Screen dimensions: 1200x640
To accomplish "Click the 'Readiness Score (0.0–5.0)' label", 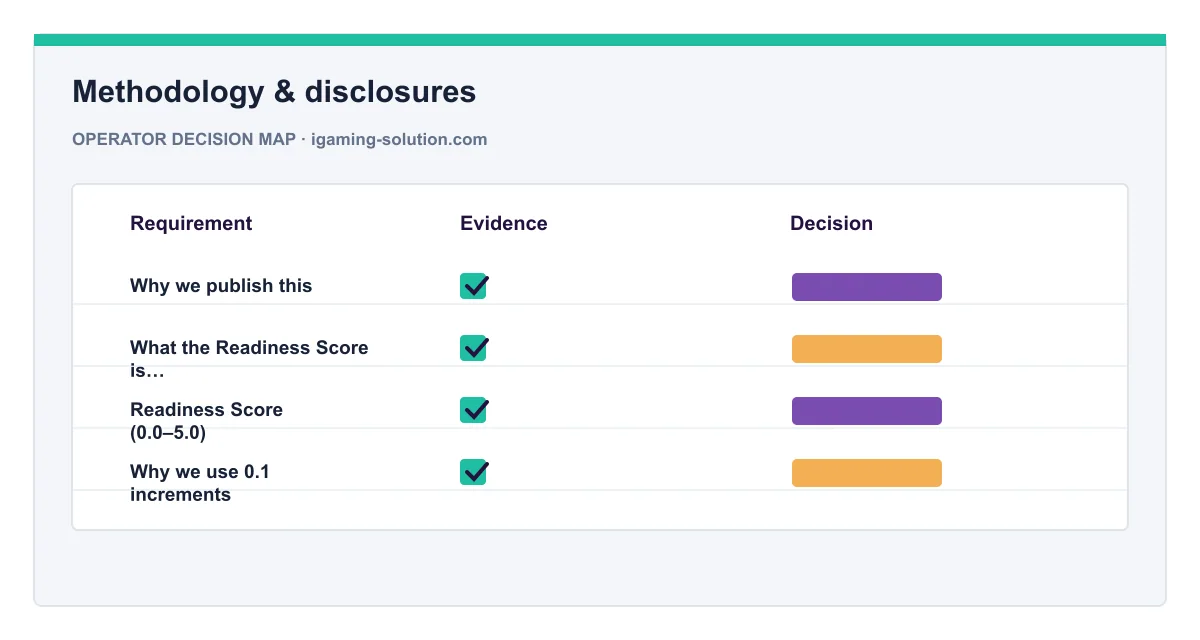I will coord(206,421).
